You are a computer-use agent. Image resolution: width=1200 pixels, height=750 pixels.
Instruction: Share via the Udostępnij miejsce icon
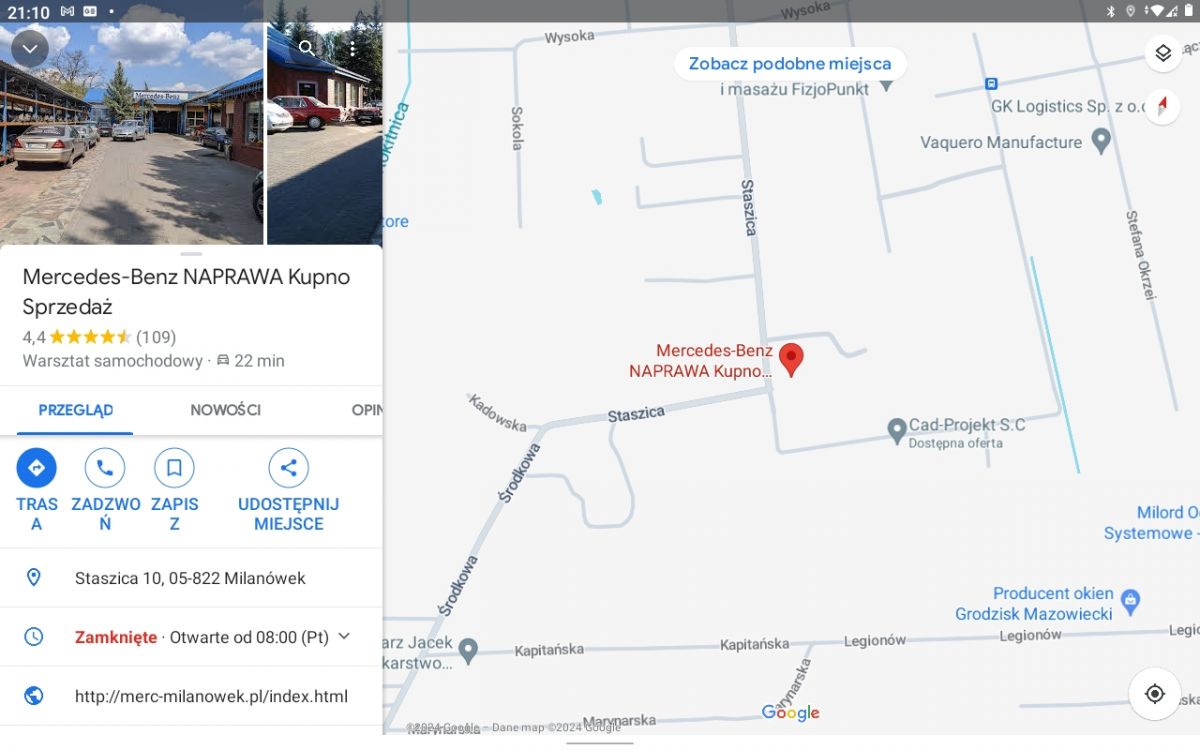288,467
